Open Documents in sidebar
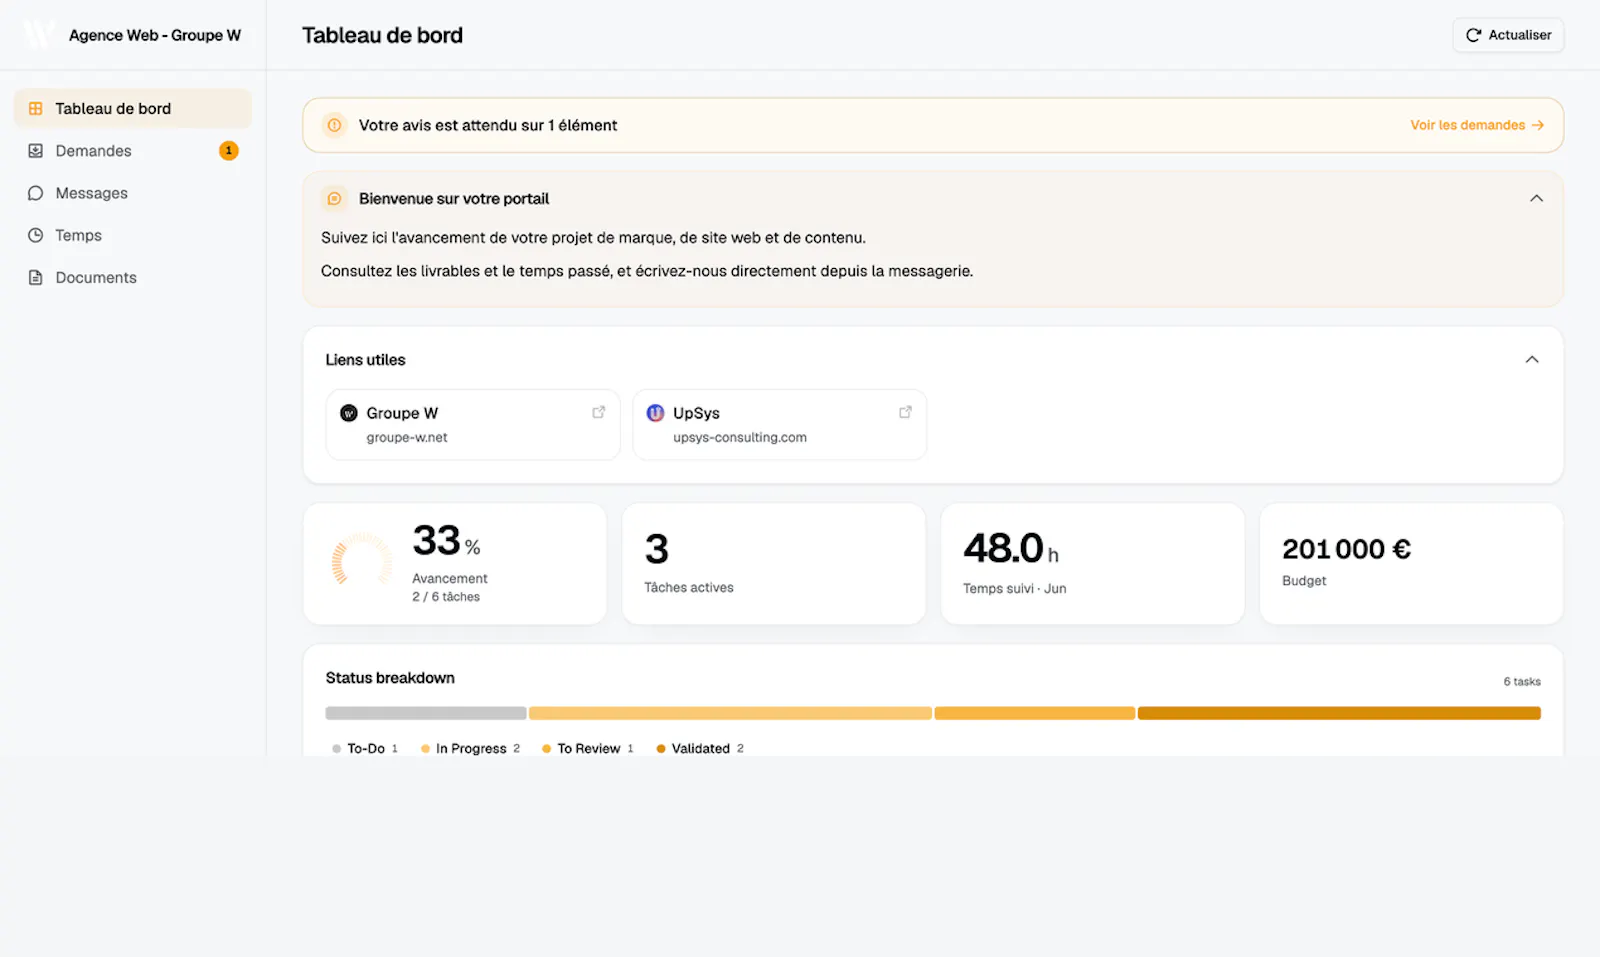The width and height of the screenshot is (1600, 957). tap(133, 278)
